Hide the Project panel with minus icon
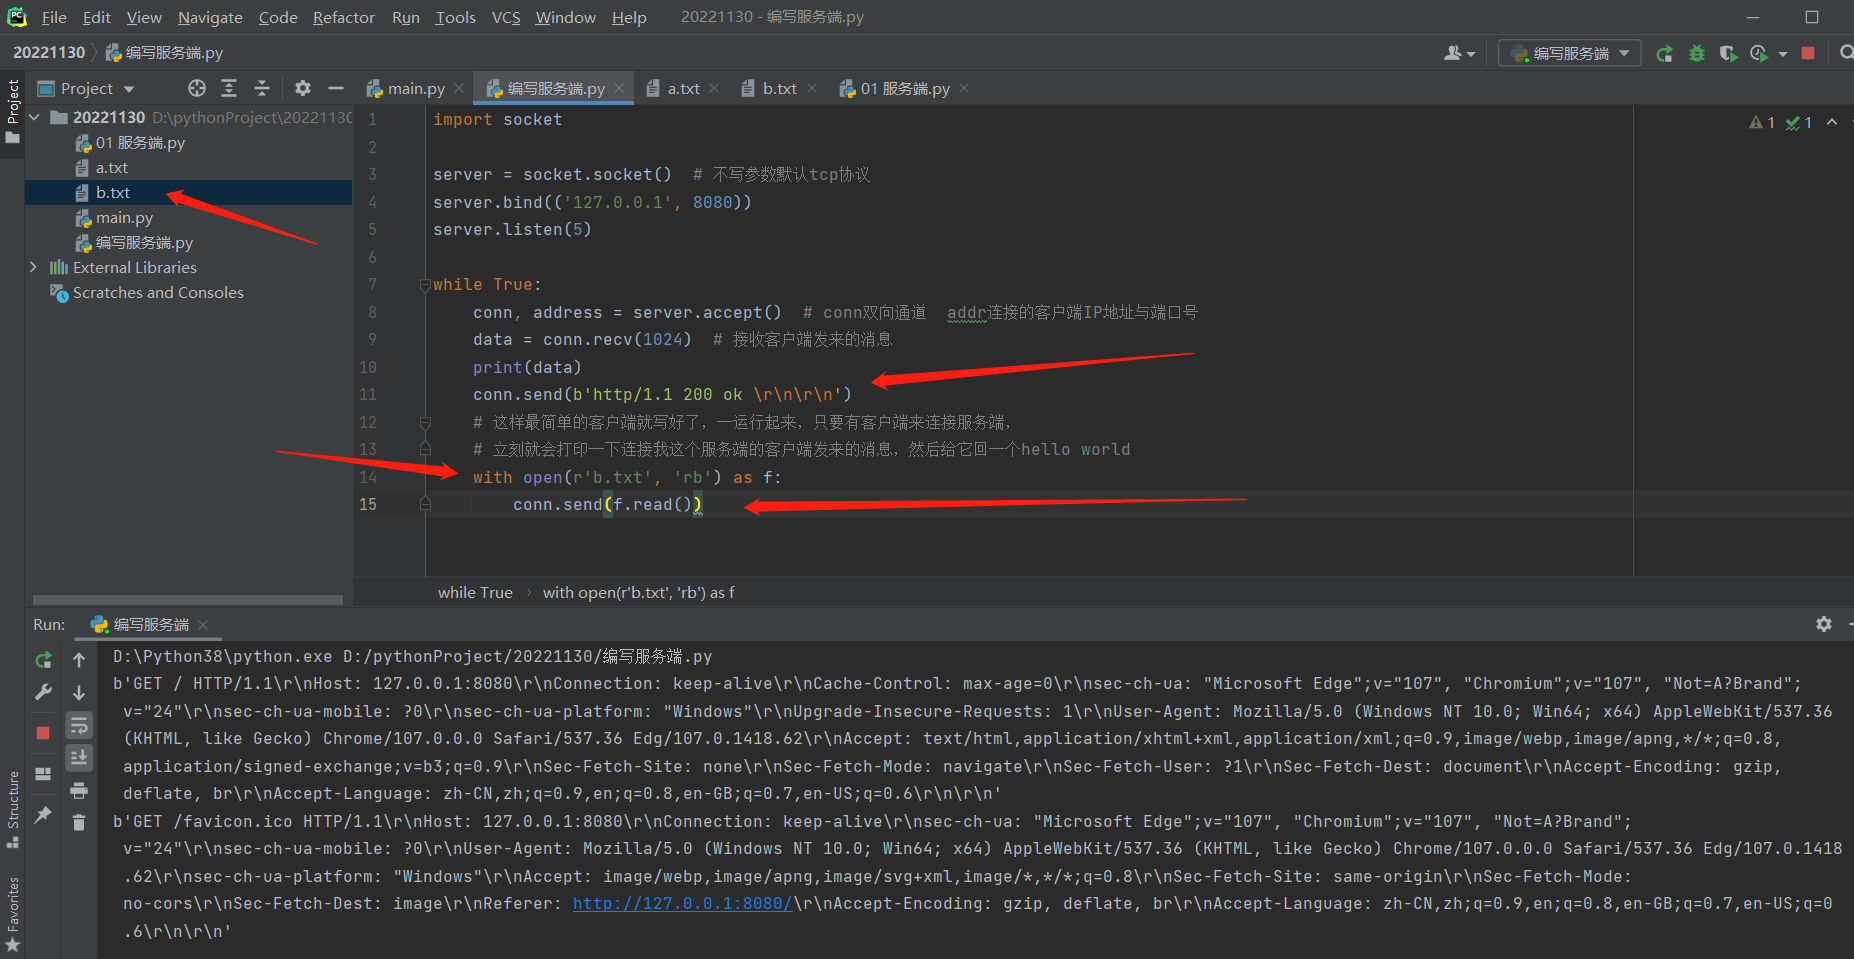Image resolution: width=1854 pixels, height=959 pixels. [336, 88]
